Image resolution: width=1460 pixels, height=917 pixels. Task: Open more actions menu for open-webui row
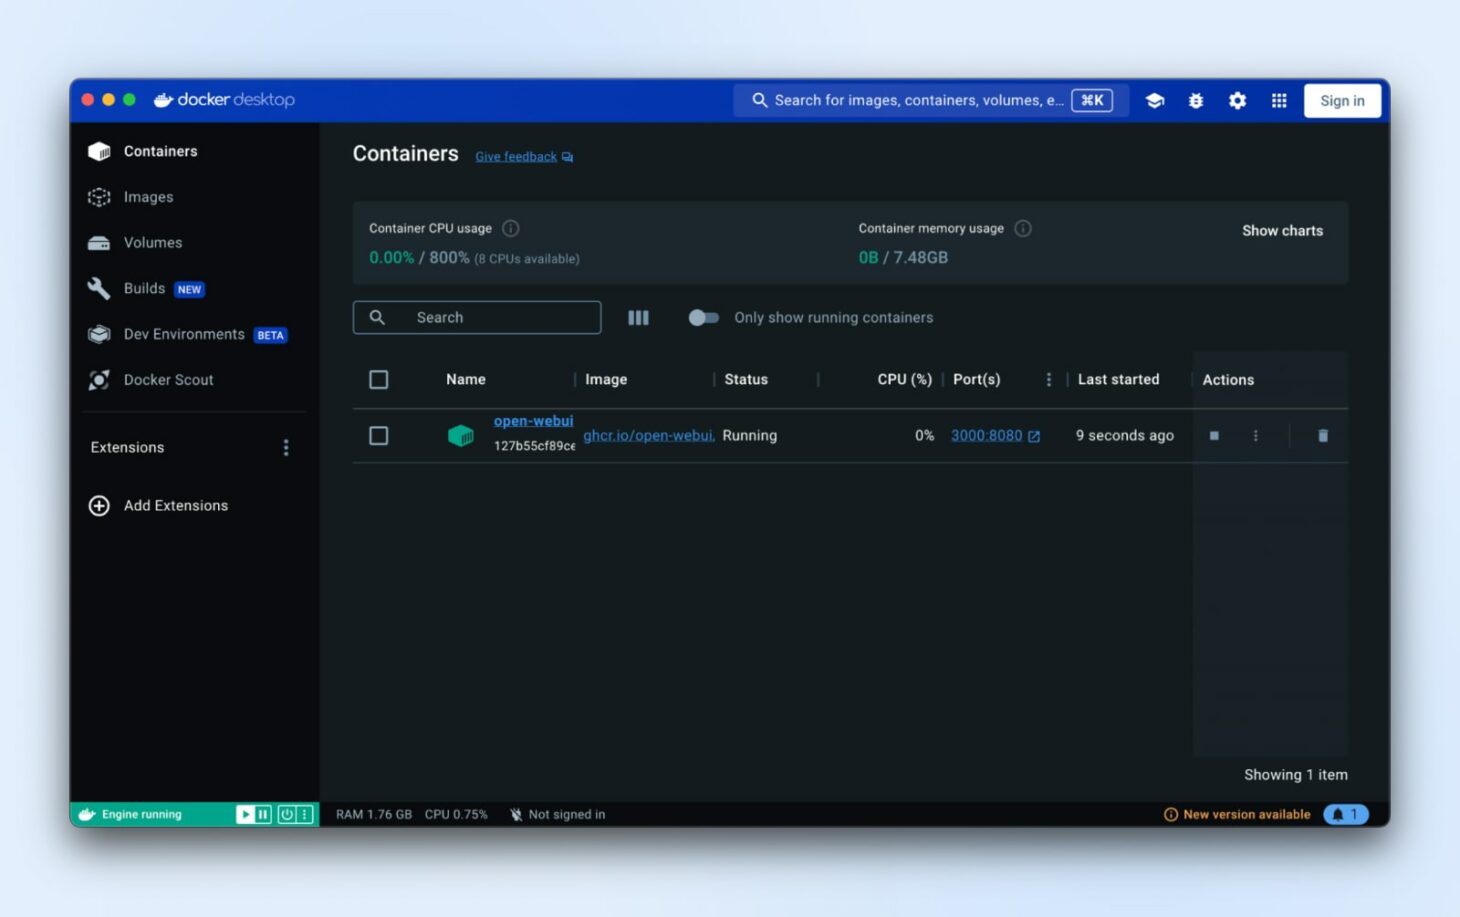tap(1255, 436)
